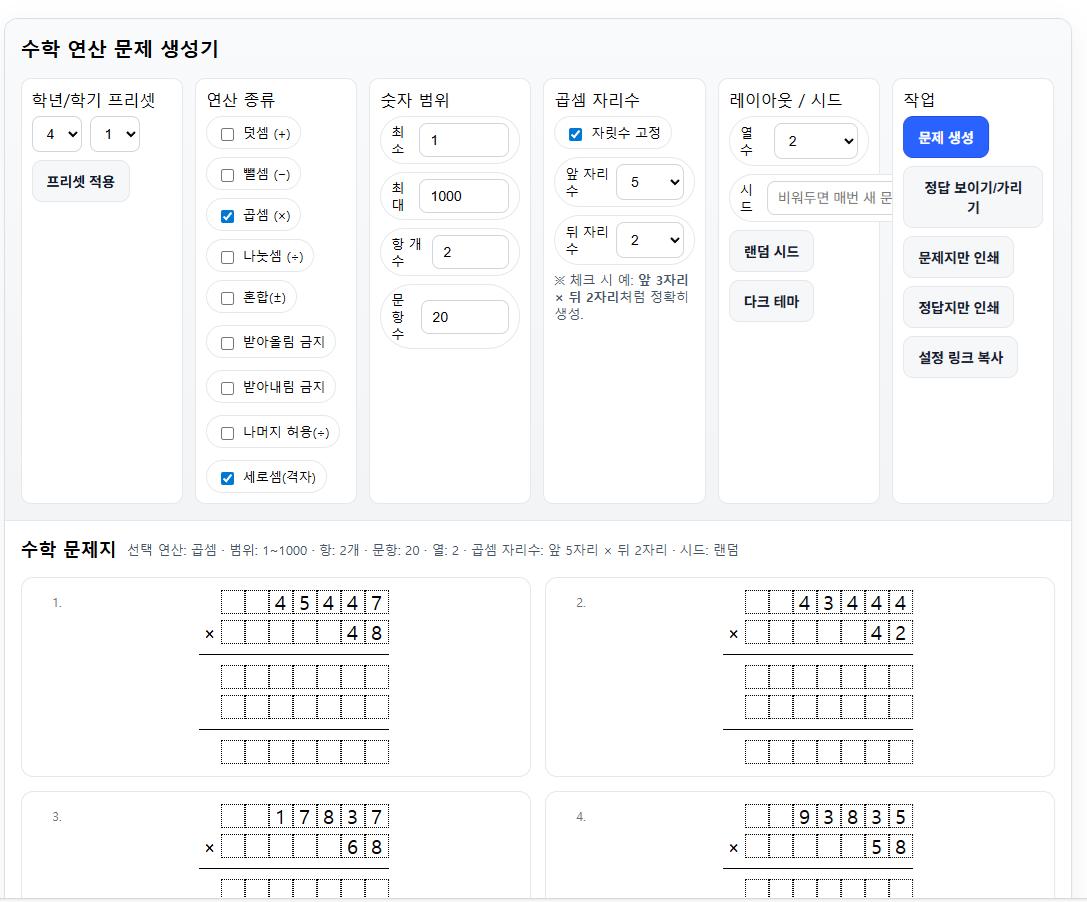Click the blue 문제 생성 button
Viewport: 1087px width, 902px height.
(946, 137)
